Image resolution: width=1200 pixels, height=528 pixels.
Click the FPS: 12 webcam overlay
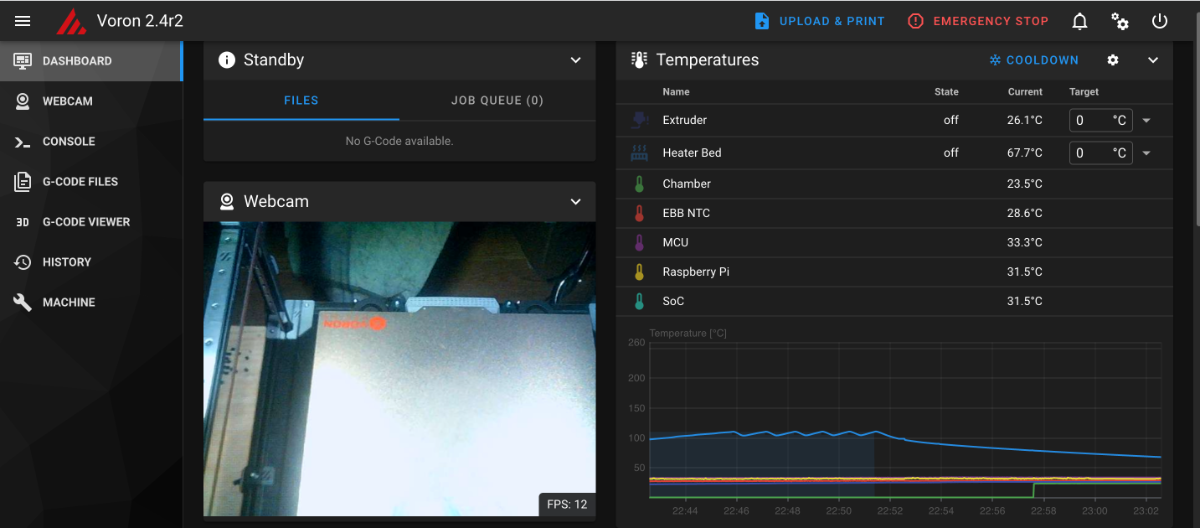567,505
